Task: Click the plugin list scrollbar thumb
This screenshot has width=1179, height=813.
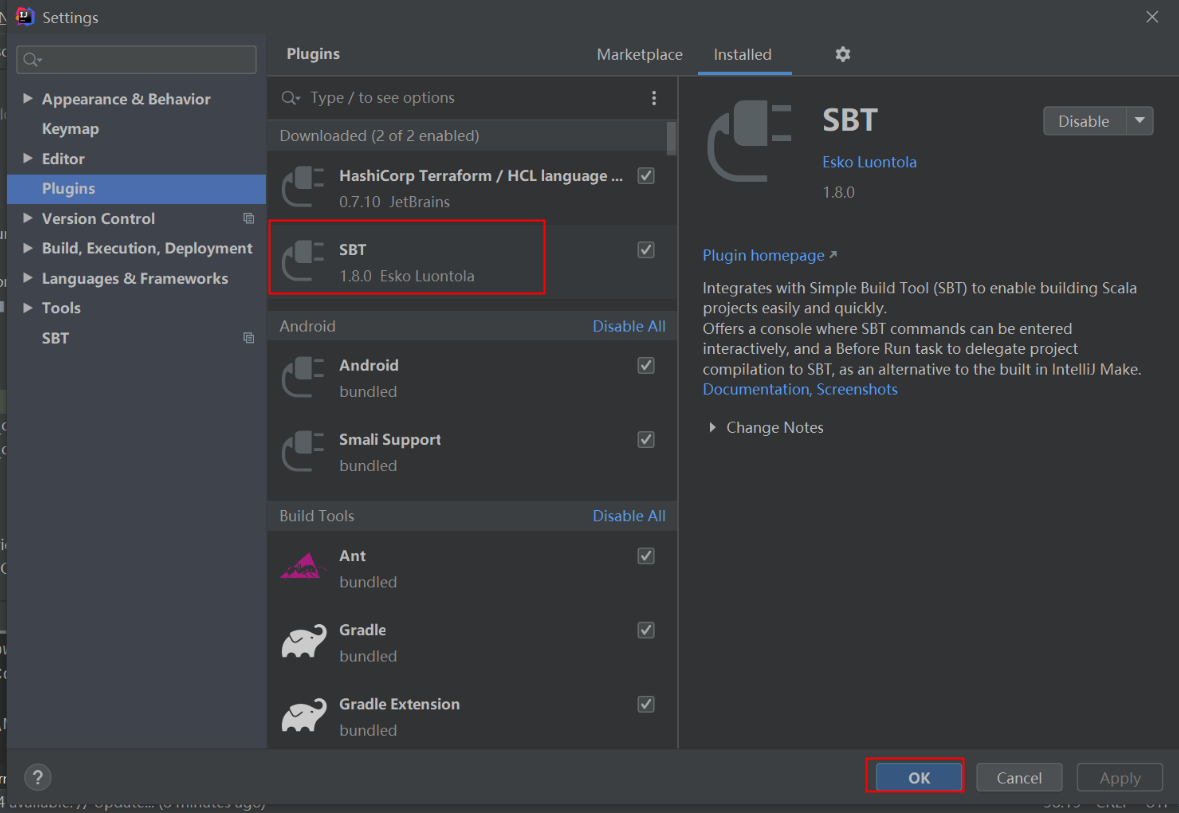Action: (x=671, y=138)
